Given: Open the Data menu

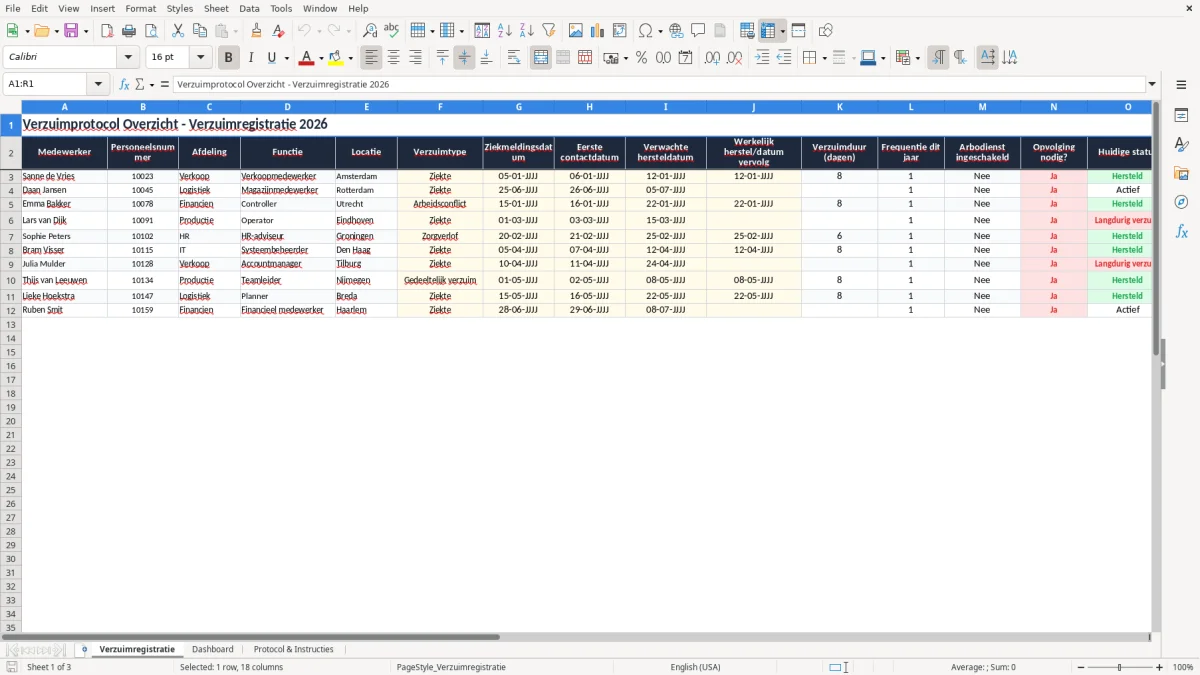Looking at the screenshot, I should tap(249, 8).
